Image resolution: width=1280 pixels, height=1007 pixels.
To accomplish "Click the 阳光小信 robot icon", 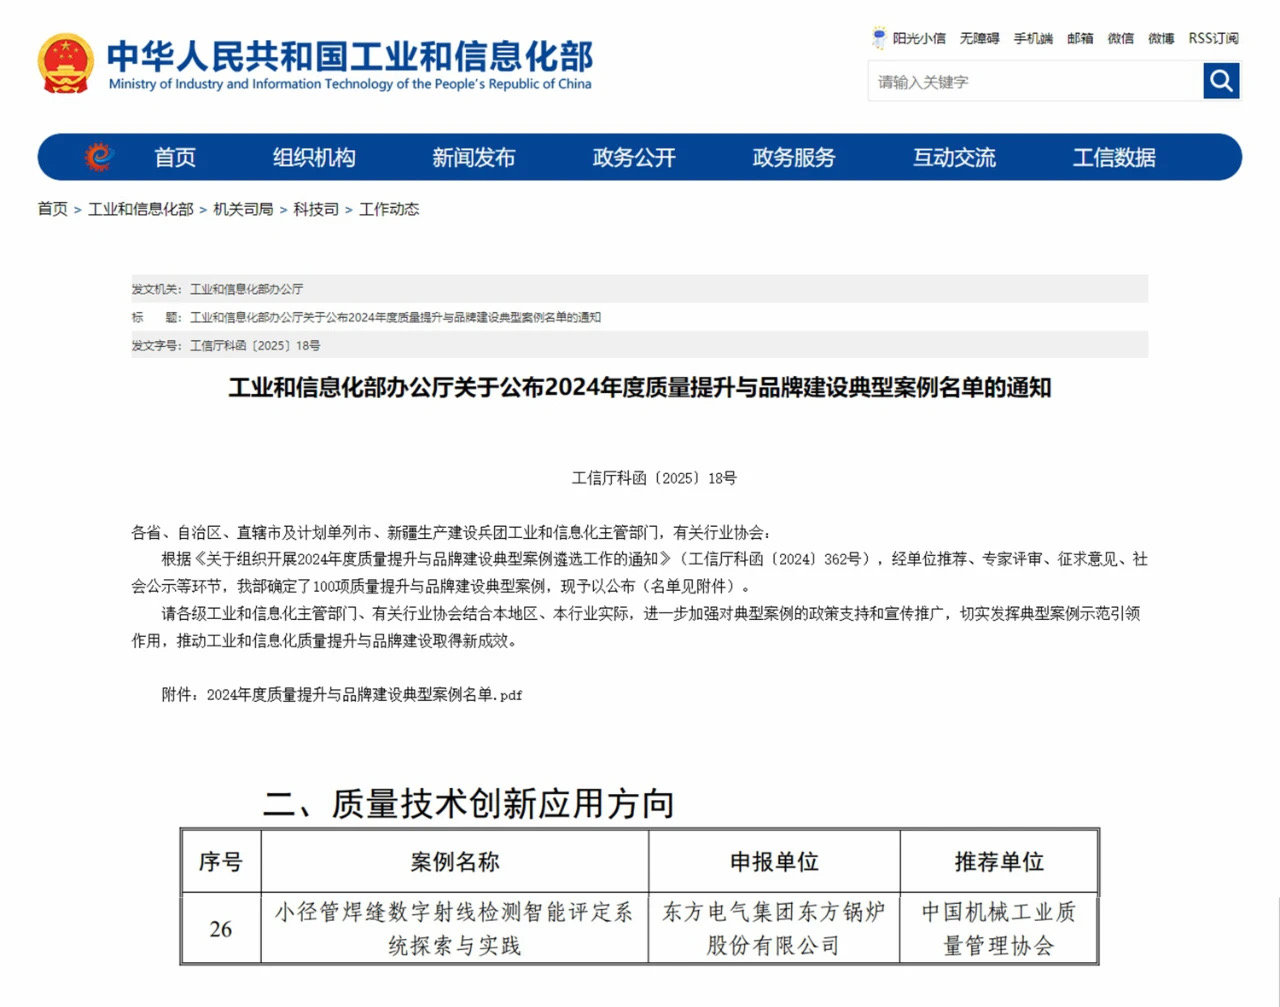I will (879, 38).
